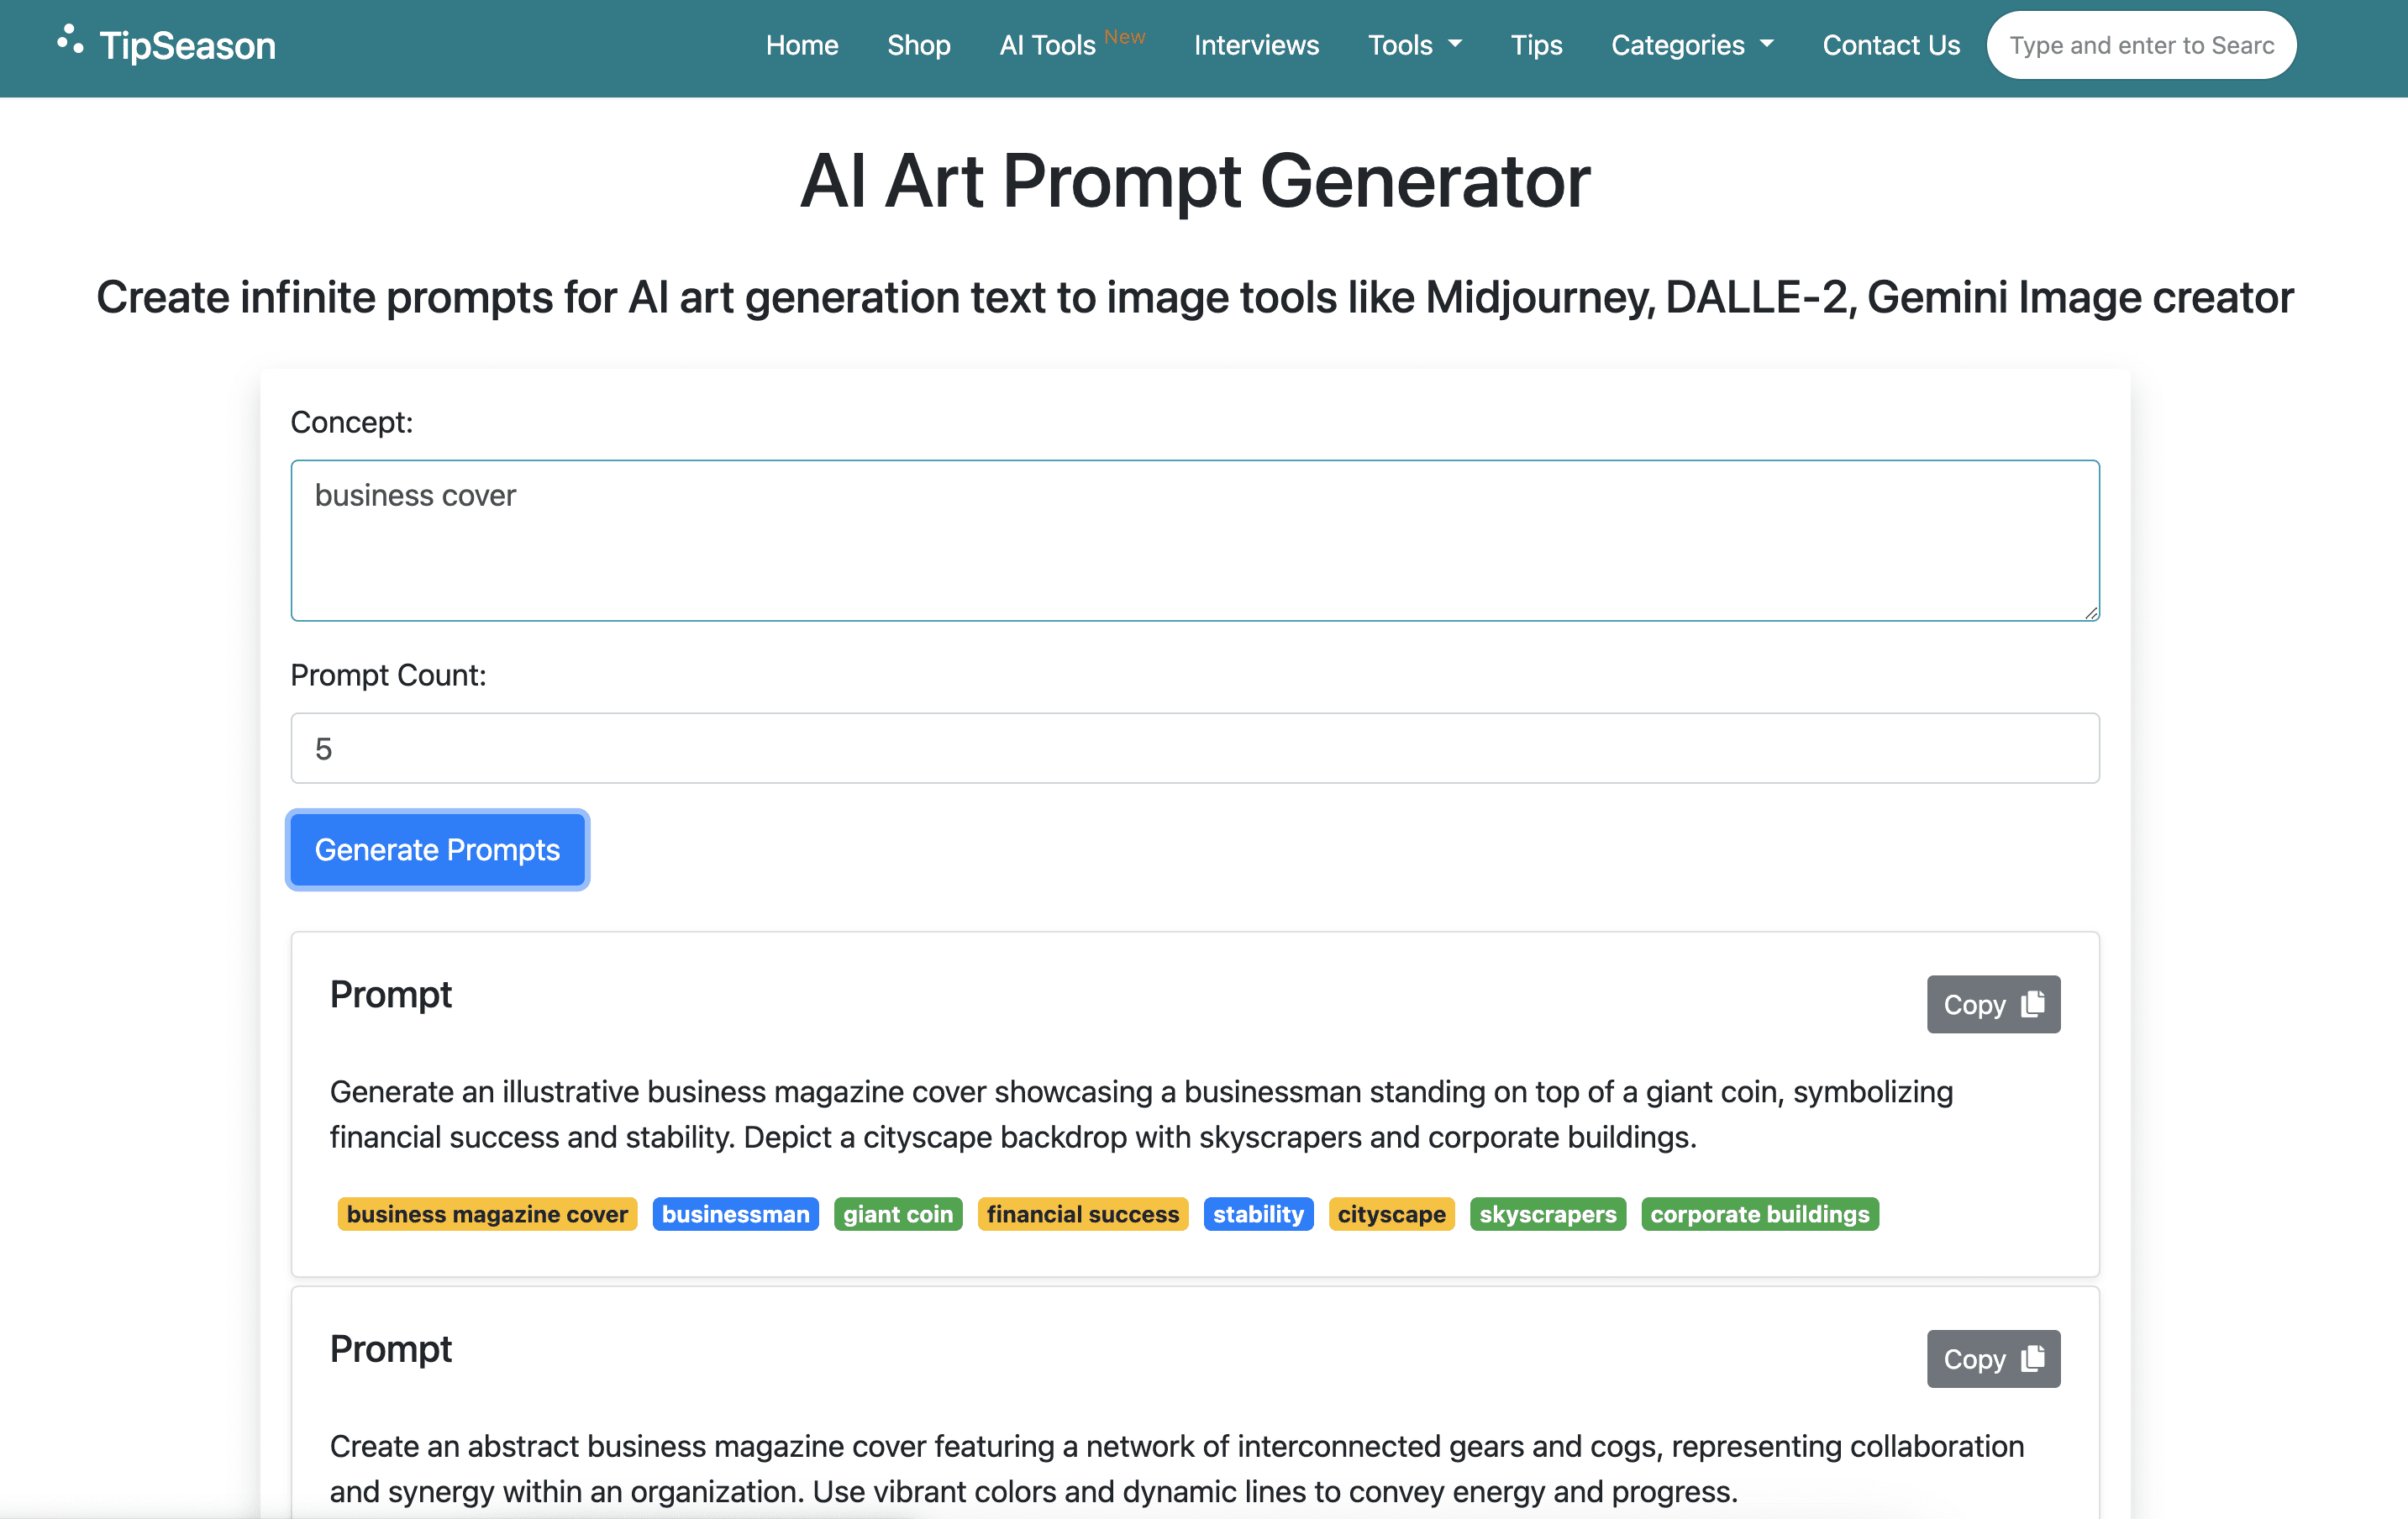Open the Shop page
The width and height of the screenshot is (2408, 1519).
[918, 45]
